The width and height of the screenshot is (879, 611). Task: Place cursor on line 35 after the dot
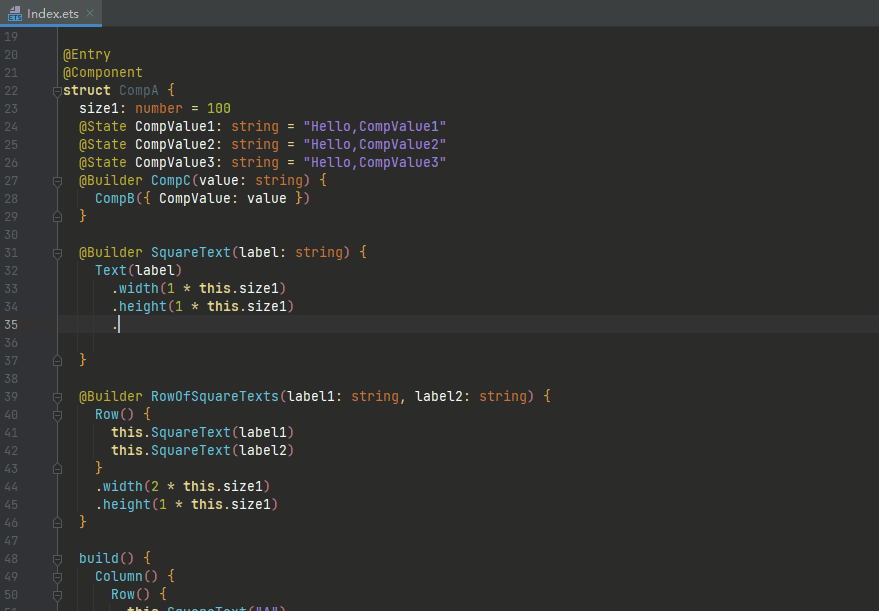tap(119, 325)
